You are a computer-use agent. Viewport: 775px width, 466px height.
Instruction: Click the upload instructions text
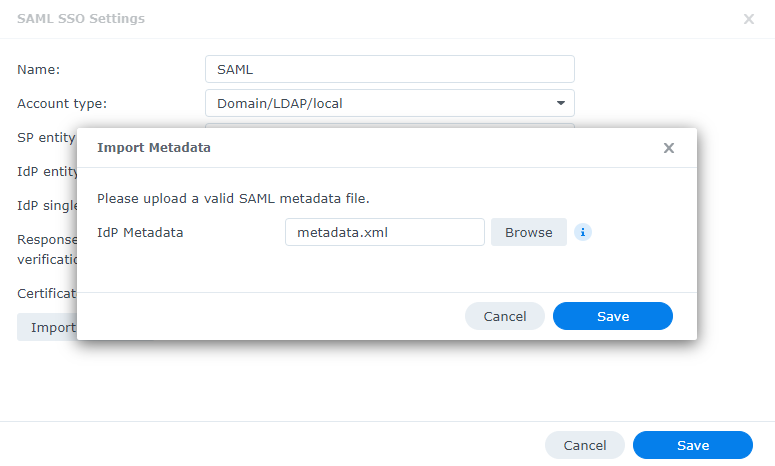coord(233,199)
